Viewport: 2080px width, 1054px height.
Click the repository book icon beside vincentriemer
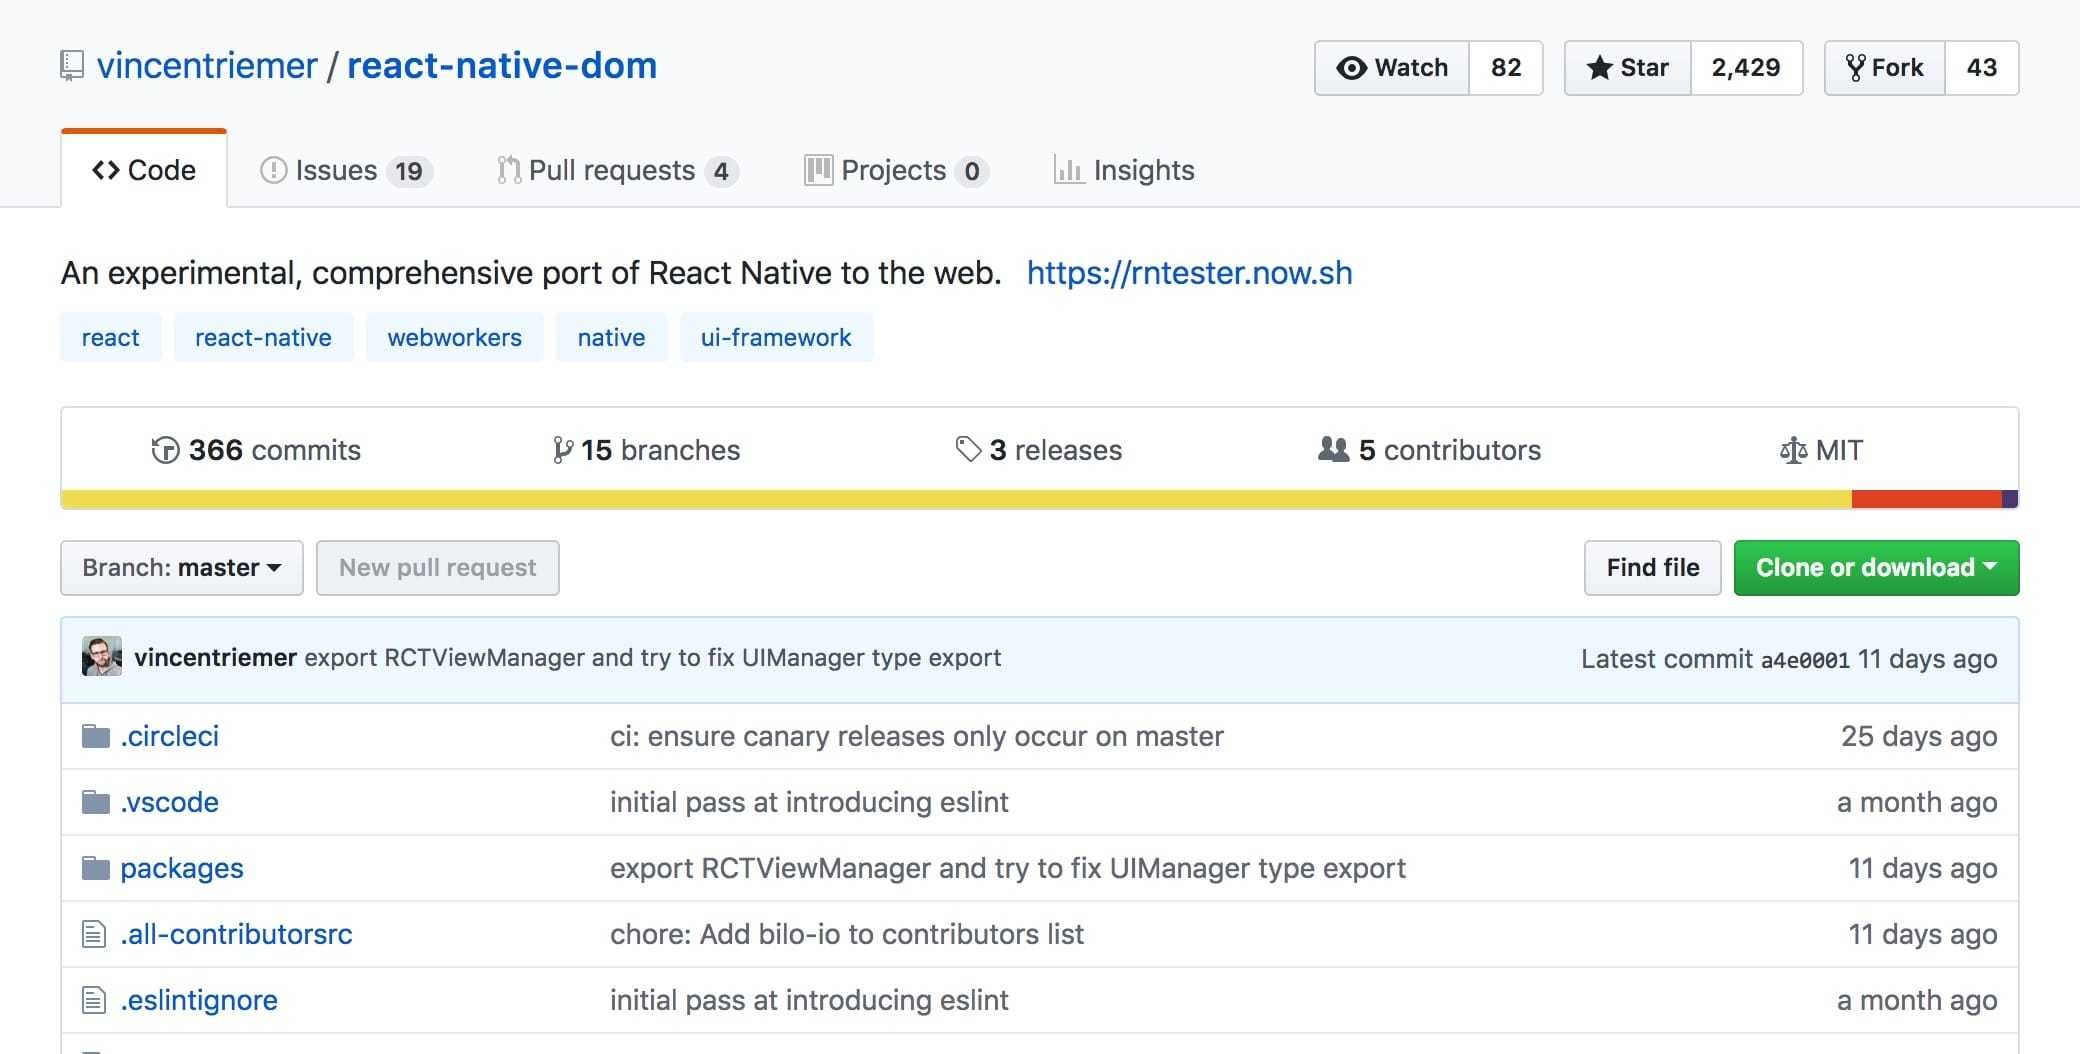click(x=72, y=66)
